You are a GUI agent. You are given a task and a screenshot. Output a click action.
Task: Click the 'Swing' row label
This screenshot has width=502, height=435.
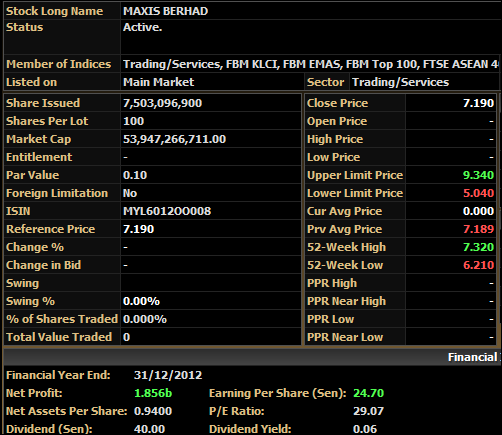pyautogui.click(x=22, y=283)
